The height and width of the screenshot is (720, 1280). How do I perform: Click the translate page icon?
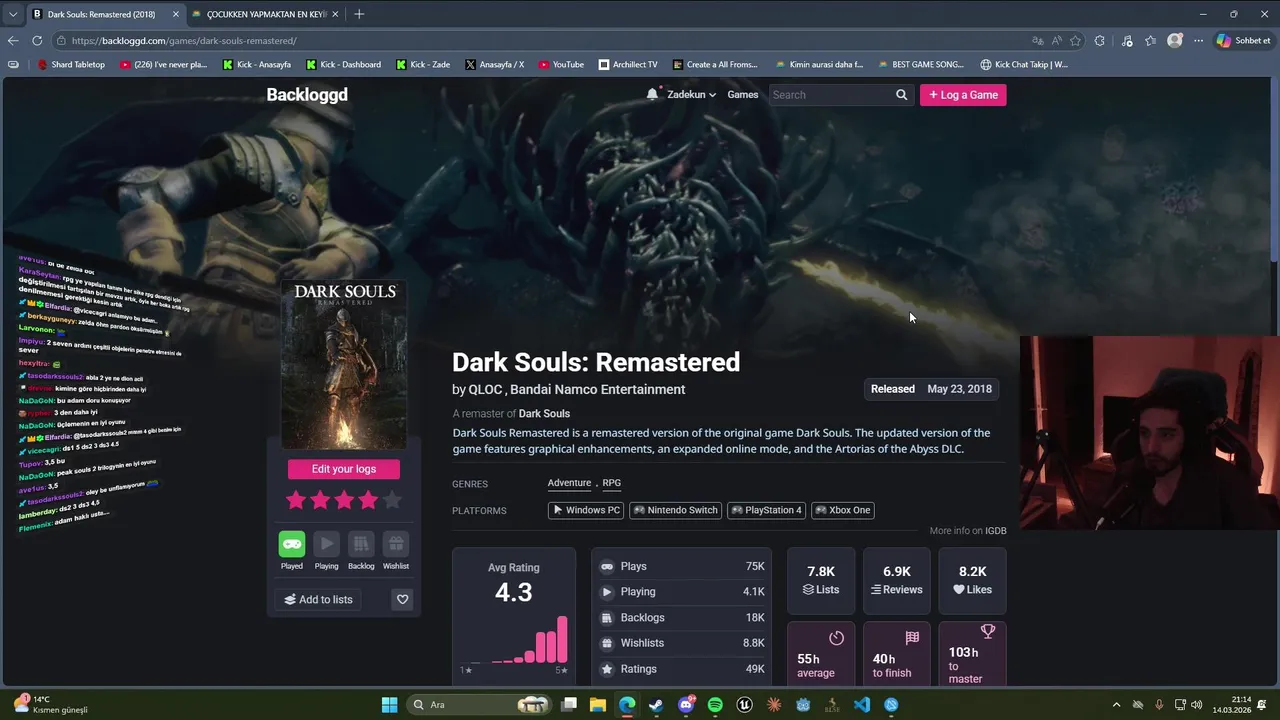coord(1037,41)
